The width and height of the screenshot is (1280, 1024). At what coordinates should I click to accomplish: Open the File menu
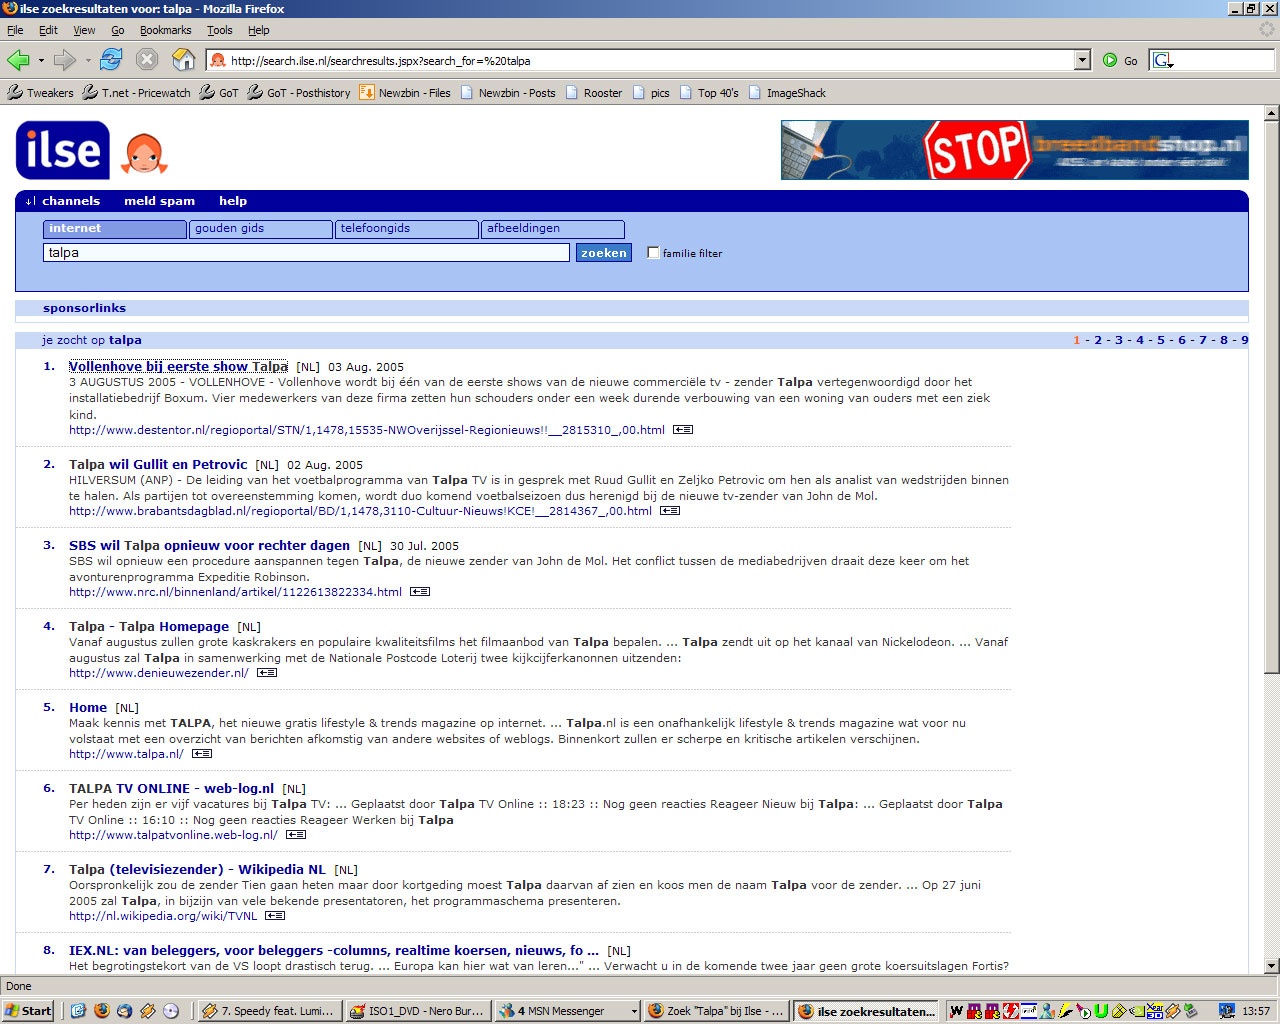tap(15, 30)
